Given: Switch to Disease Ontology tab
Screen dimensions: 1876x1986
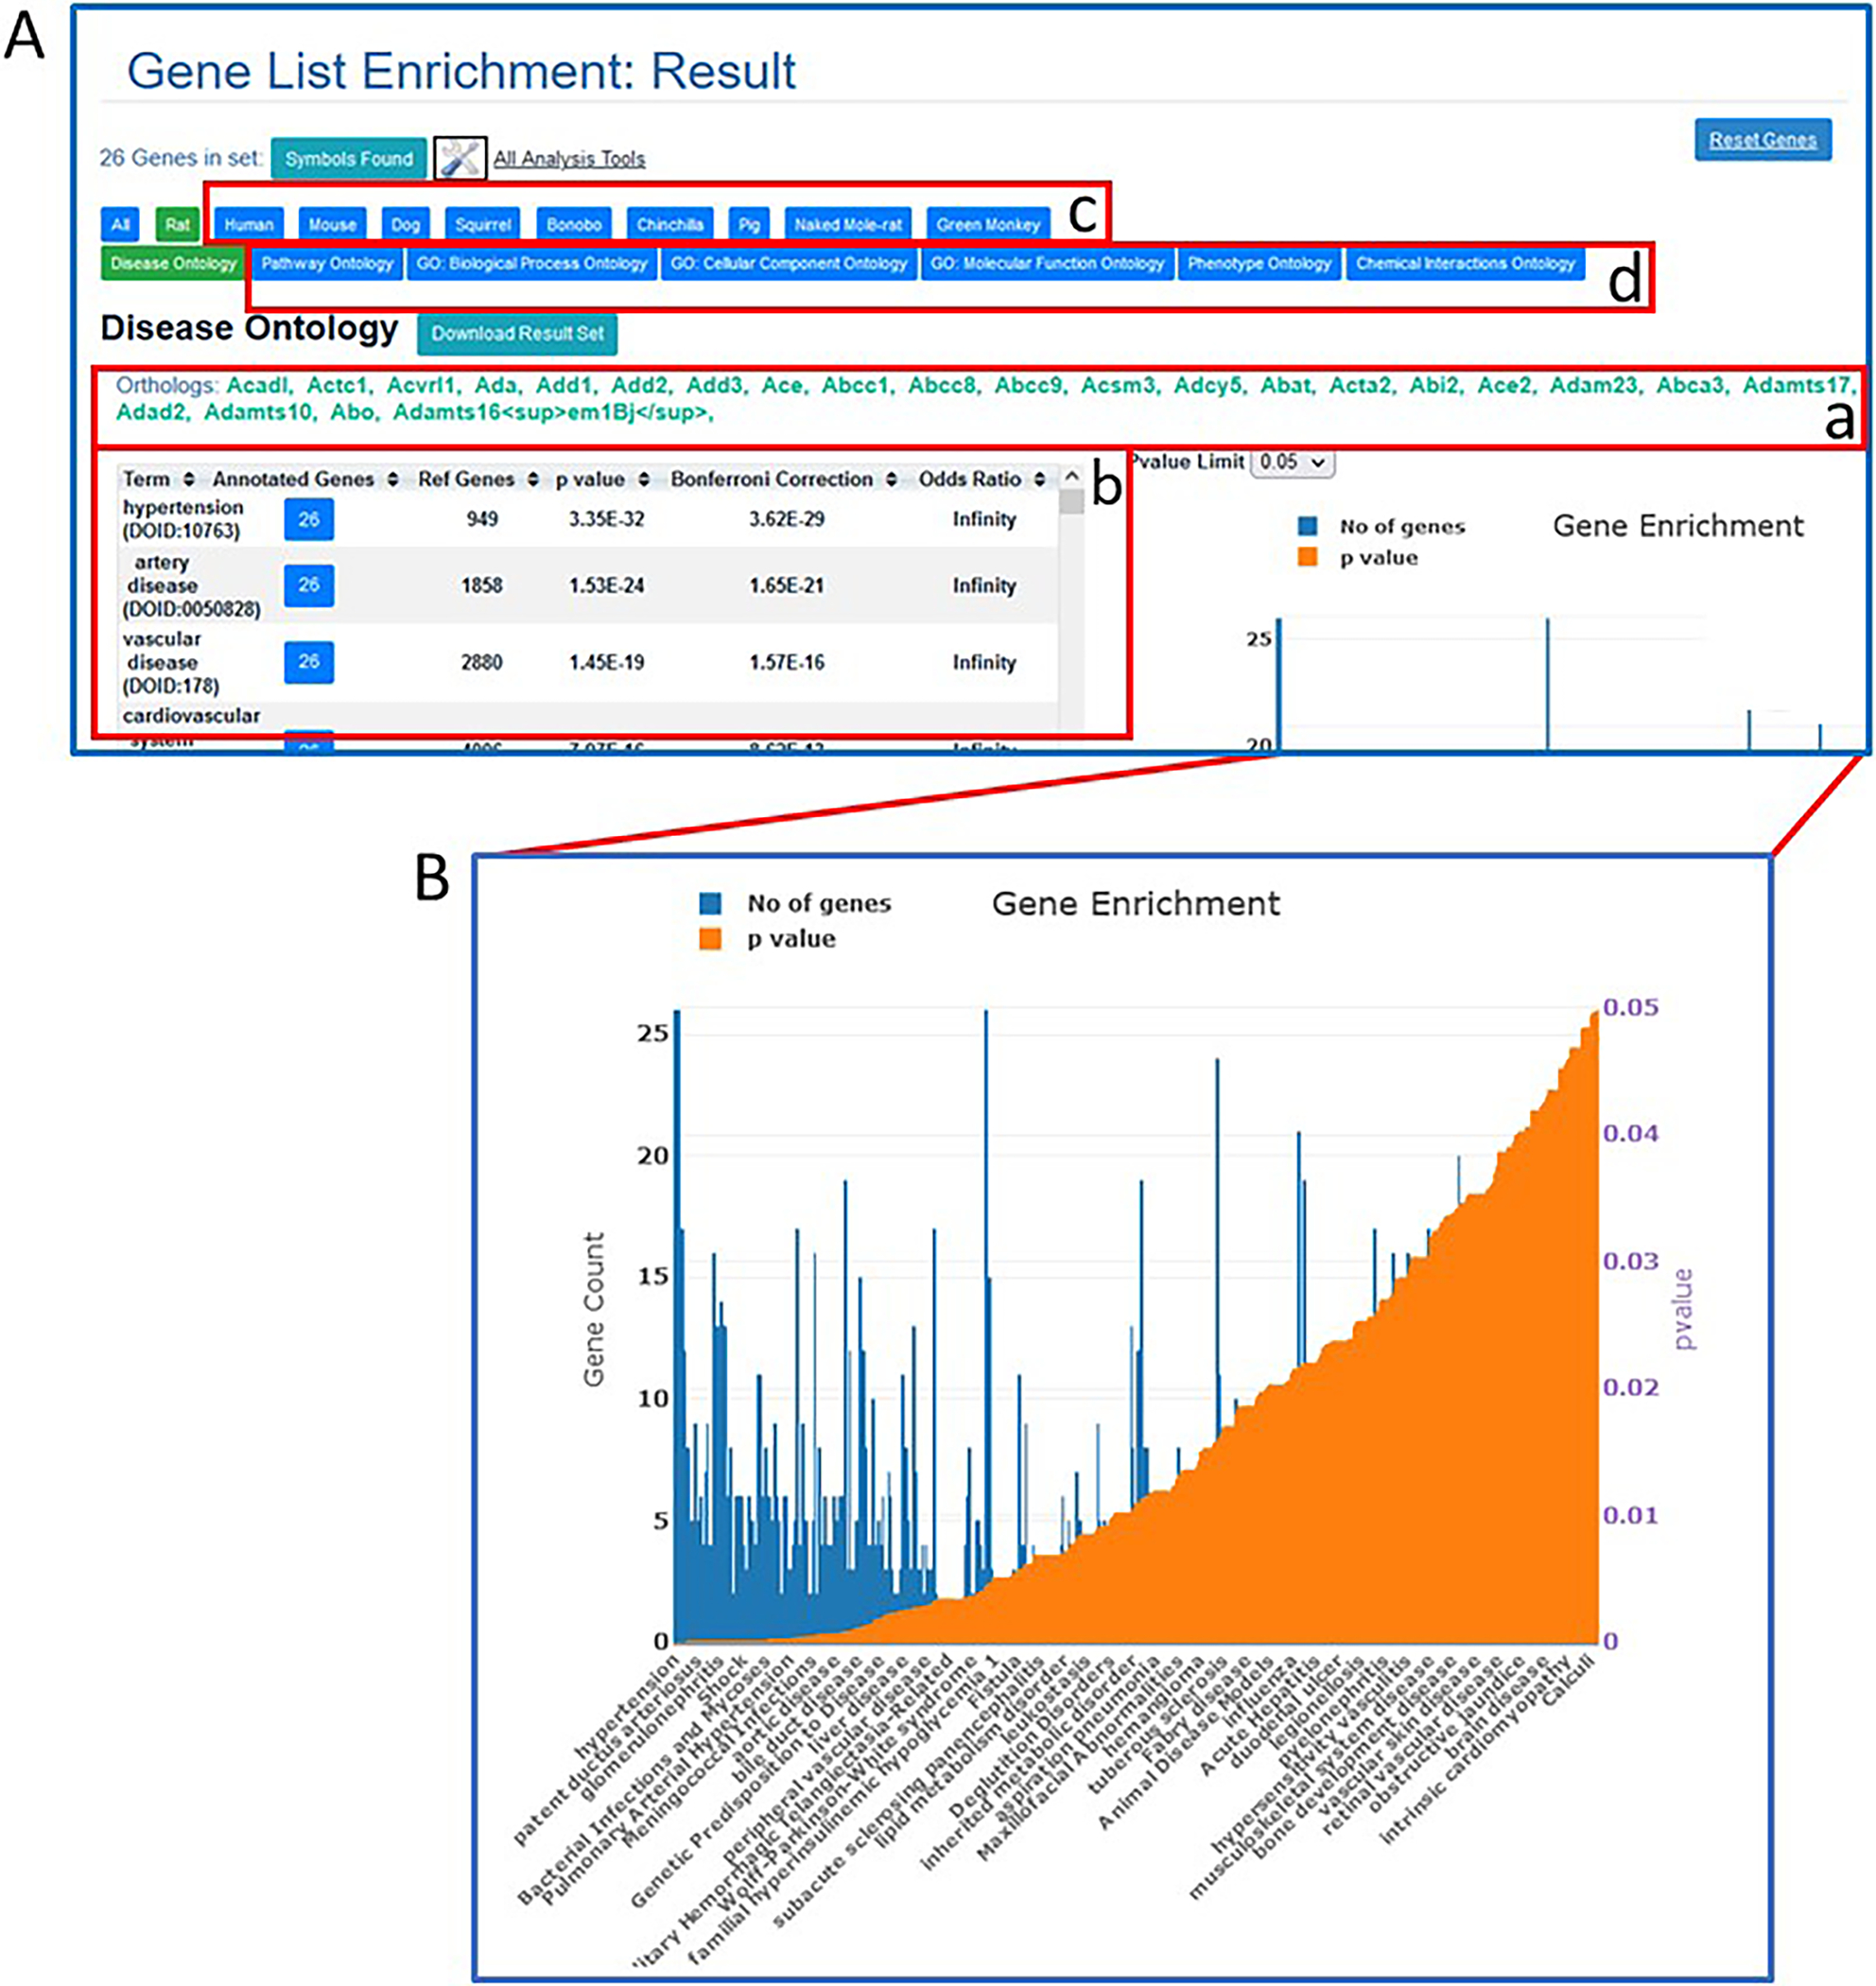Looking at the screenshot, I should (174, 263).
